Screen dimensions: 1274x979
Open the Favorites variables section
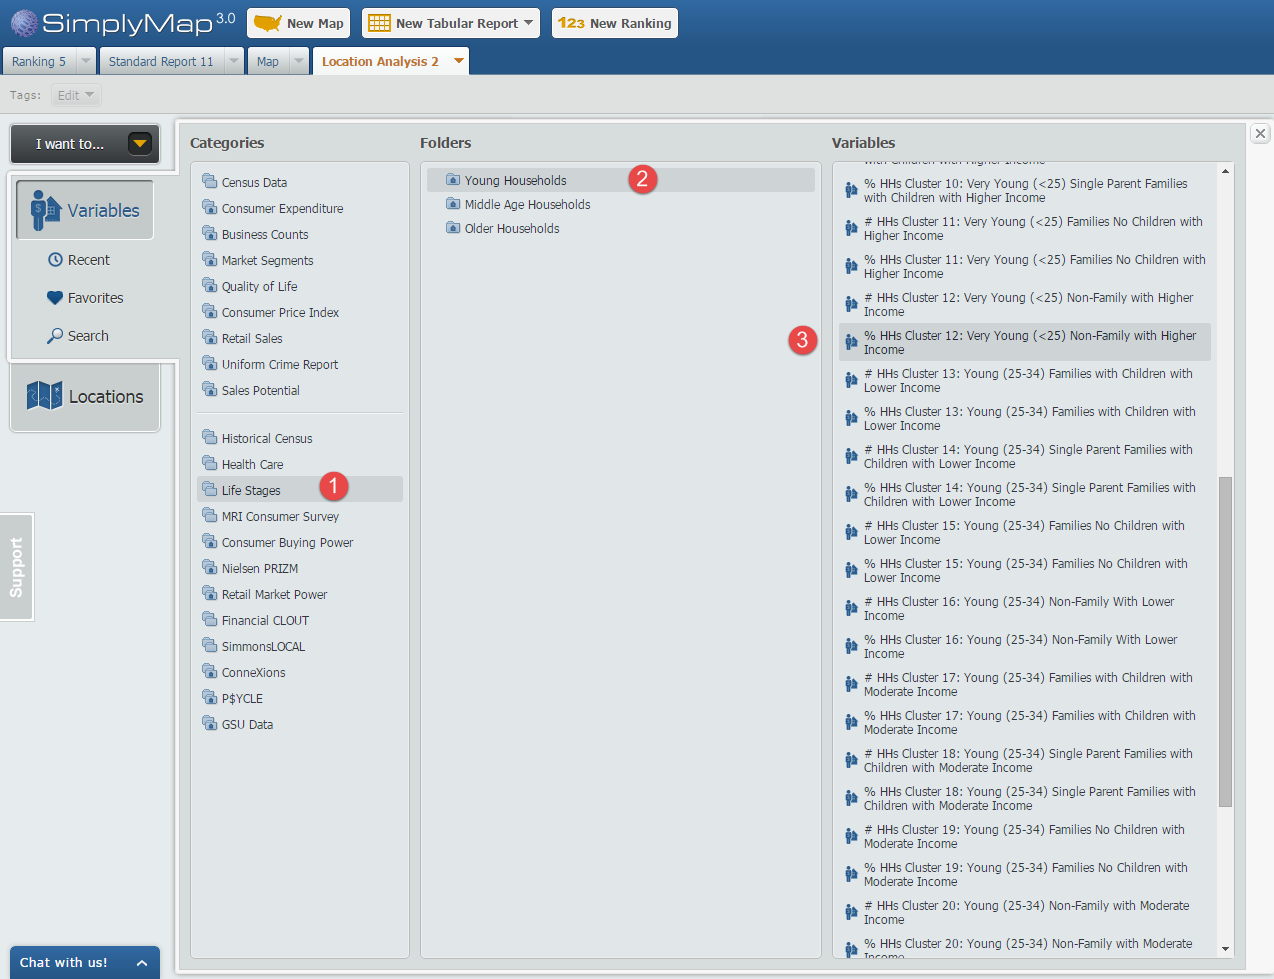click(x=85, y=298)
